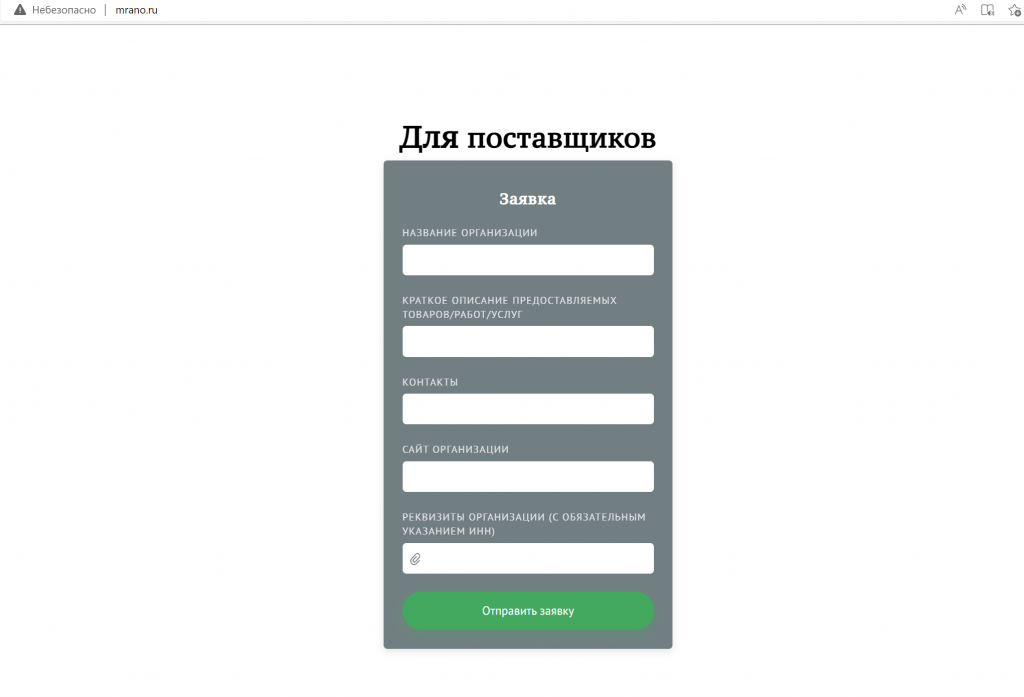Open the Read aloud icon in address bar
The width and height of the screenshot is (1024, 697).
click(960, 10)
